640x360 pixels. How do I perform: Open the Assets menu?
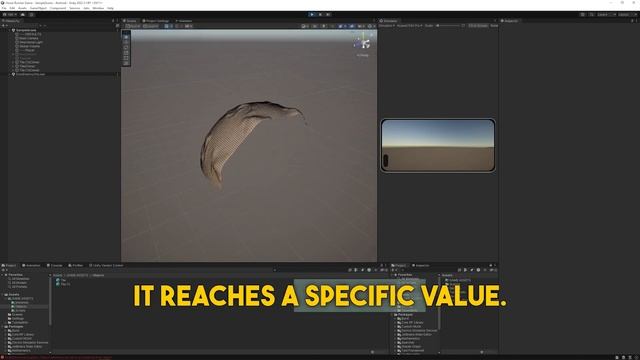pyautogui.click(x=22, y=8)
